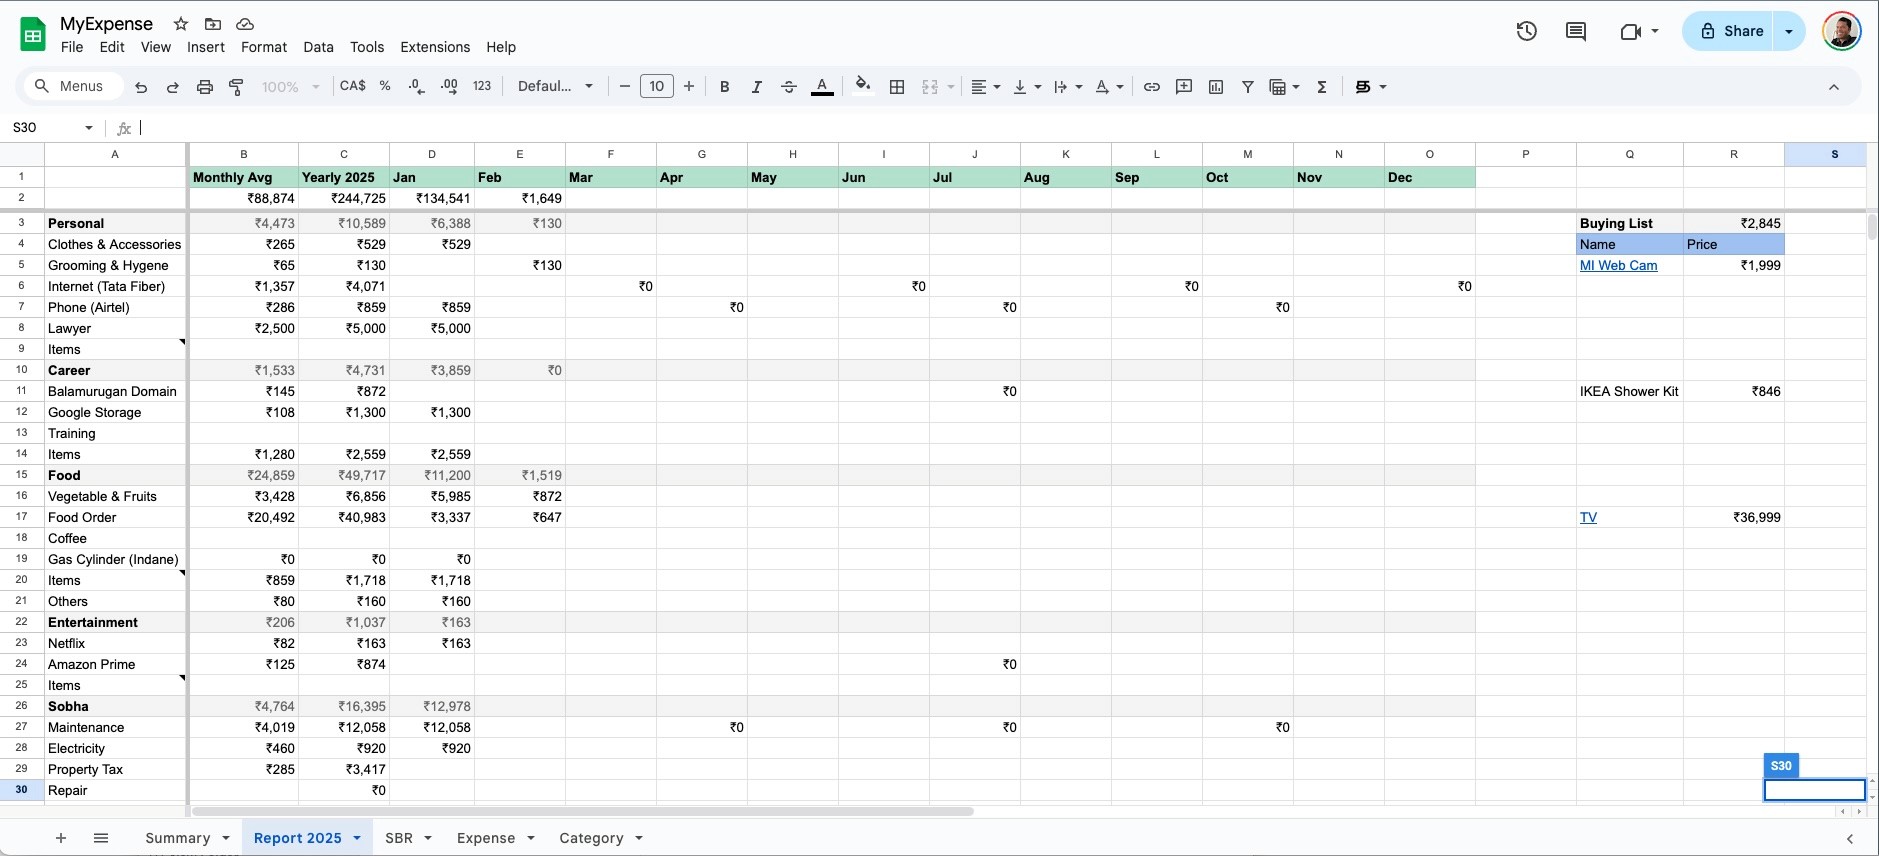View cloud save status icon
The width and height of the screenshot is (1879, 856).
[245, 23]
